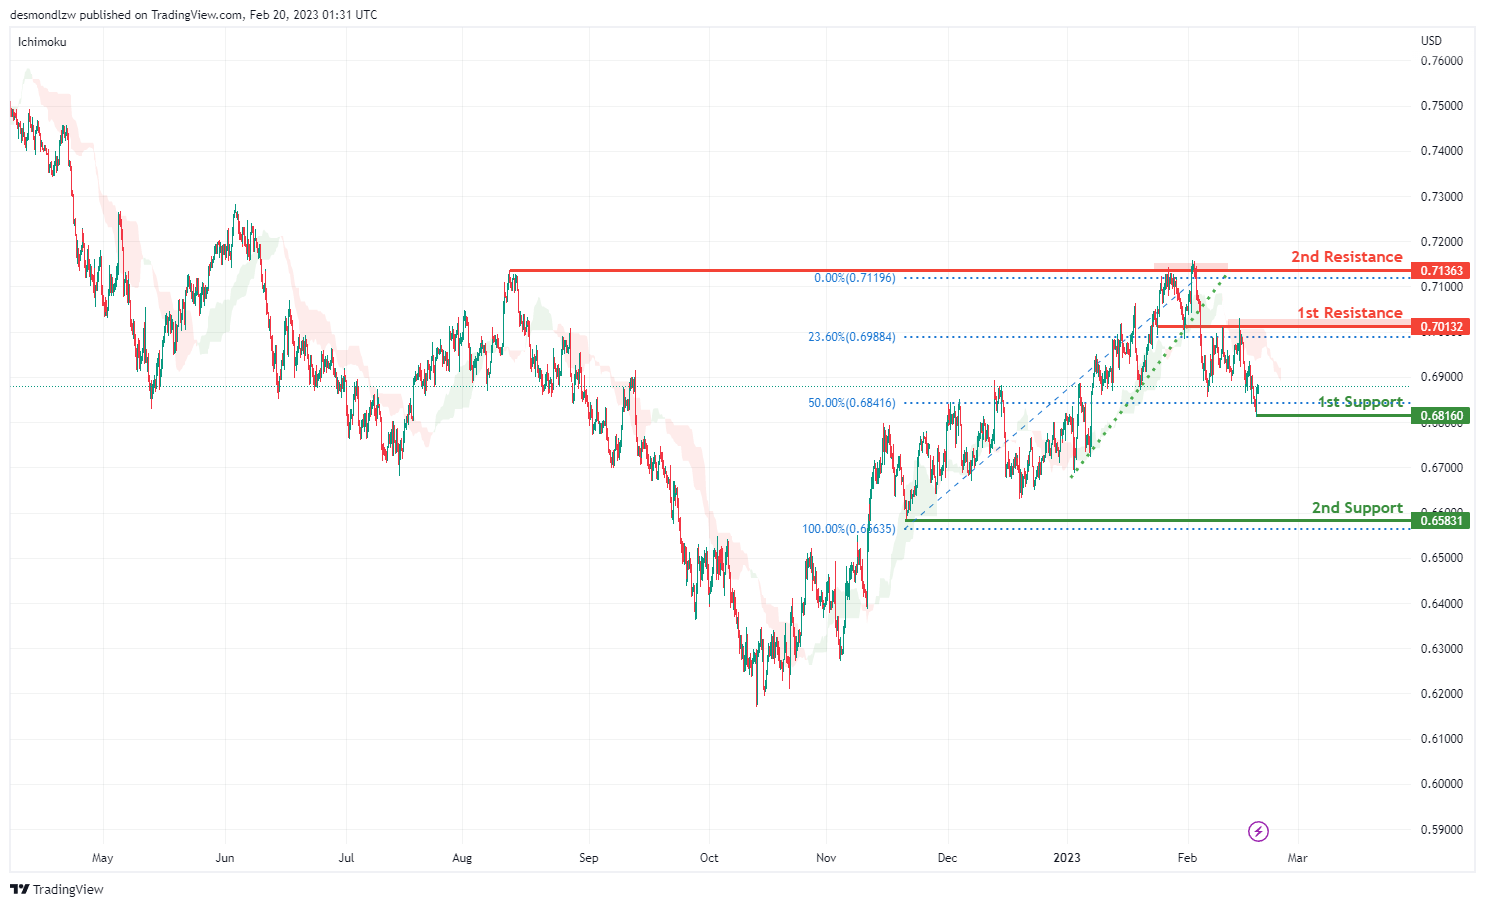This screenshot has width=1485, height=907.
Task: Click the purple lightning bolt icon
Action: [1258, 831]
